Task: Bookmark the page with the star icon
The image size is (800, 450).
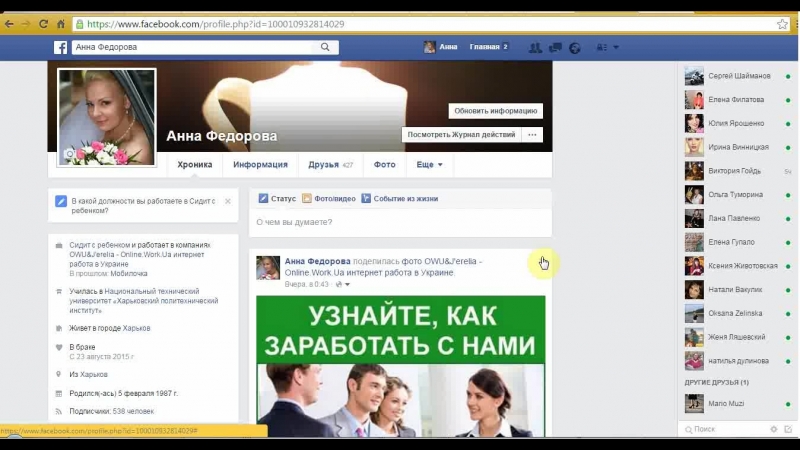Action: (x=782, y=24)
